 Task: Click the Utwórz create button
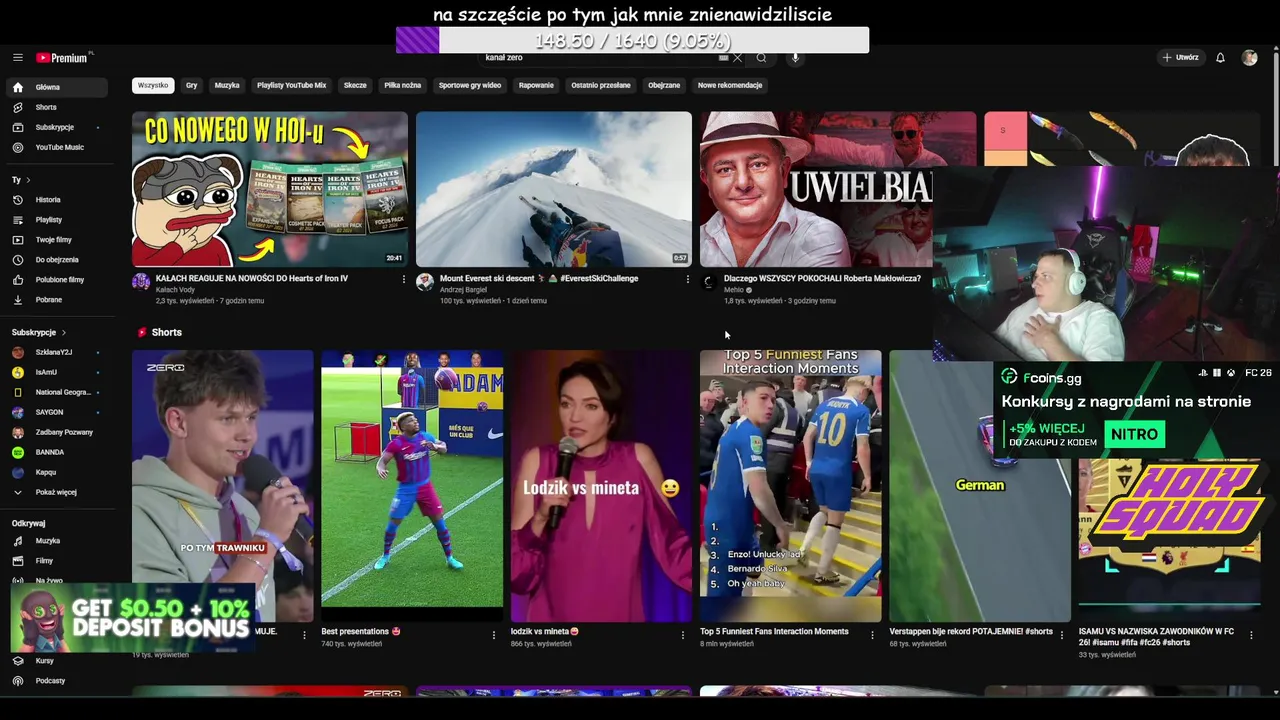tap(1180, 58)
